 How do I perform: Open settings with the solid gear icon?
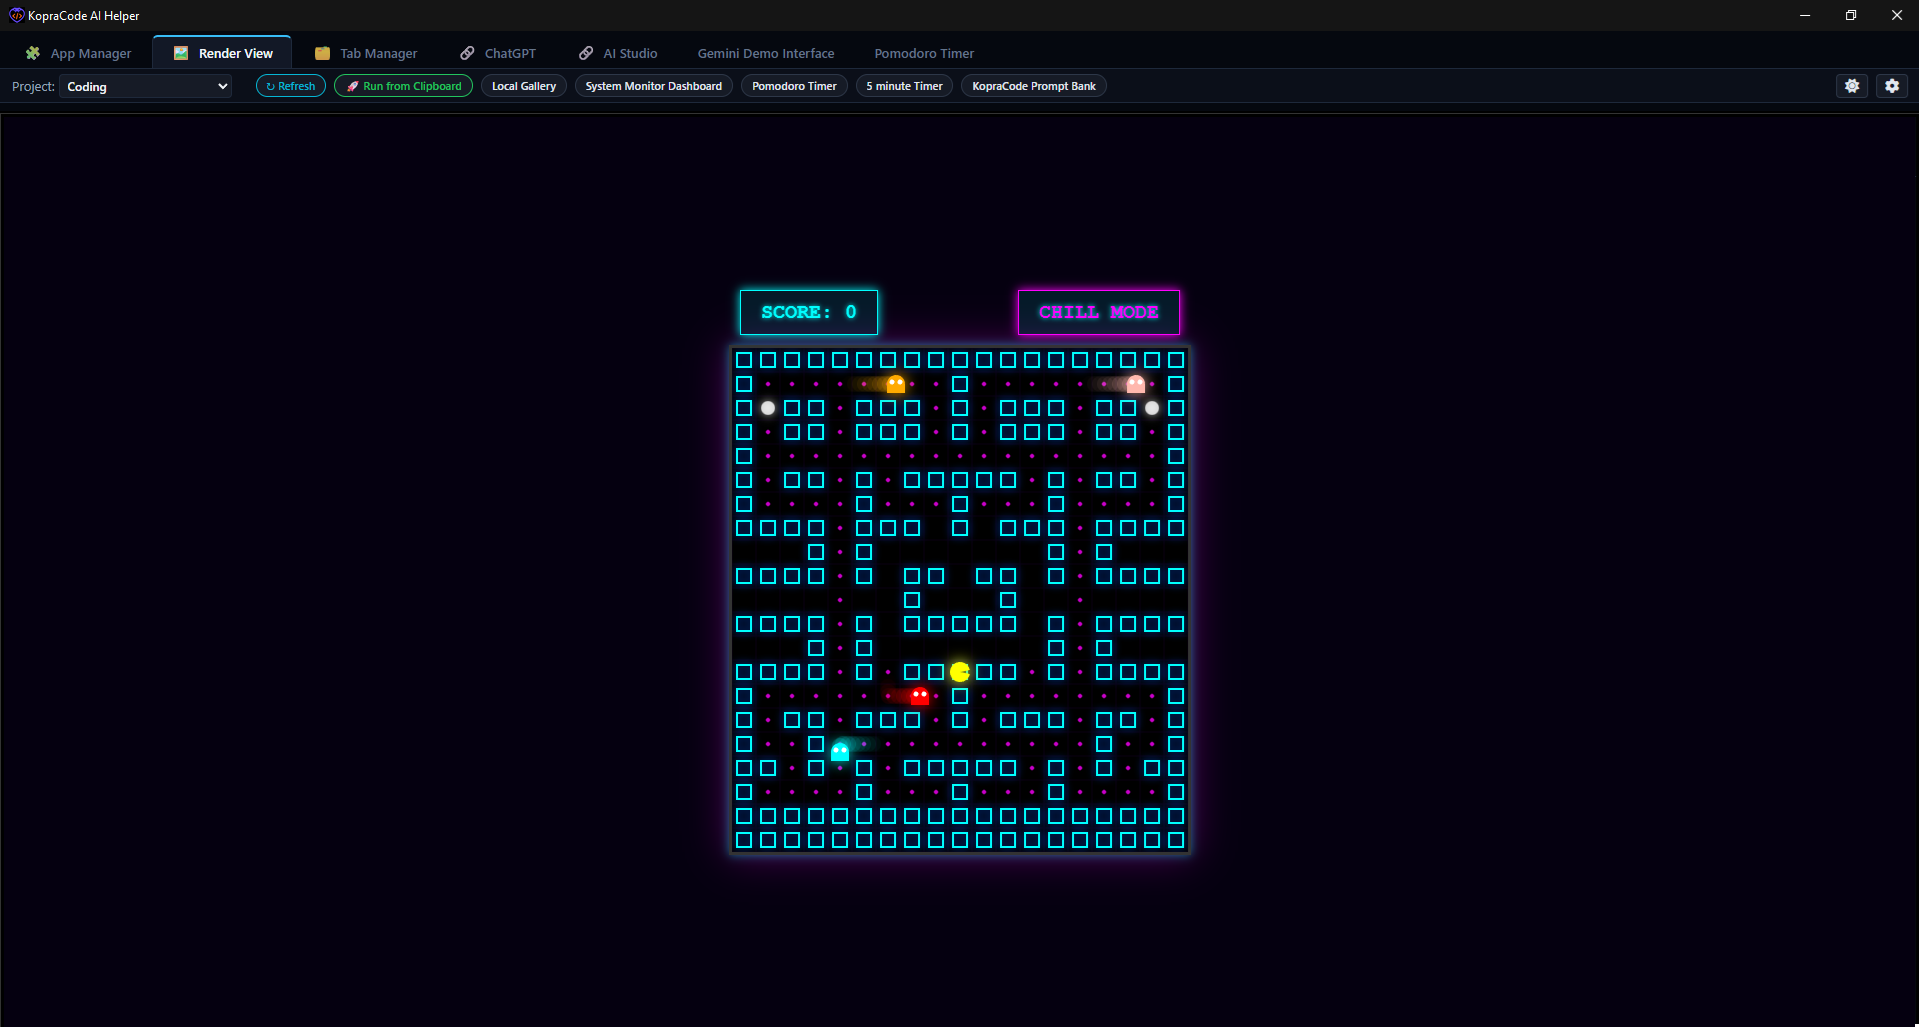point(1891,86)
